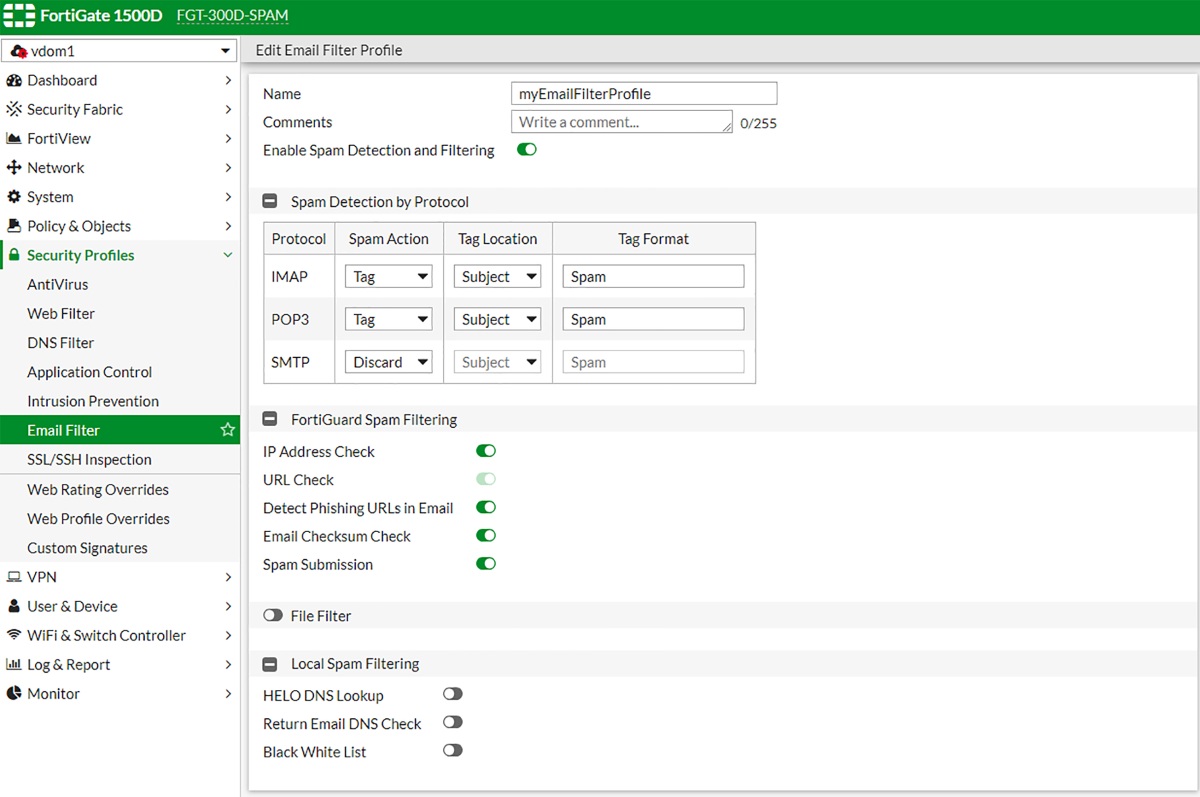The height and width of the screenshot is (797, 1200).
Task: Toggle URL Check switch
Action: point(486,479)
